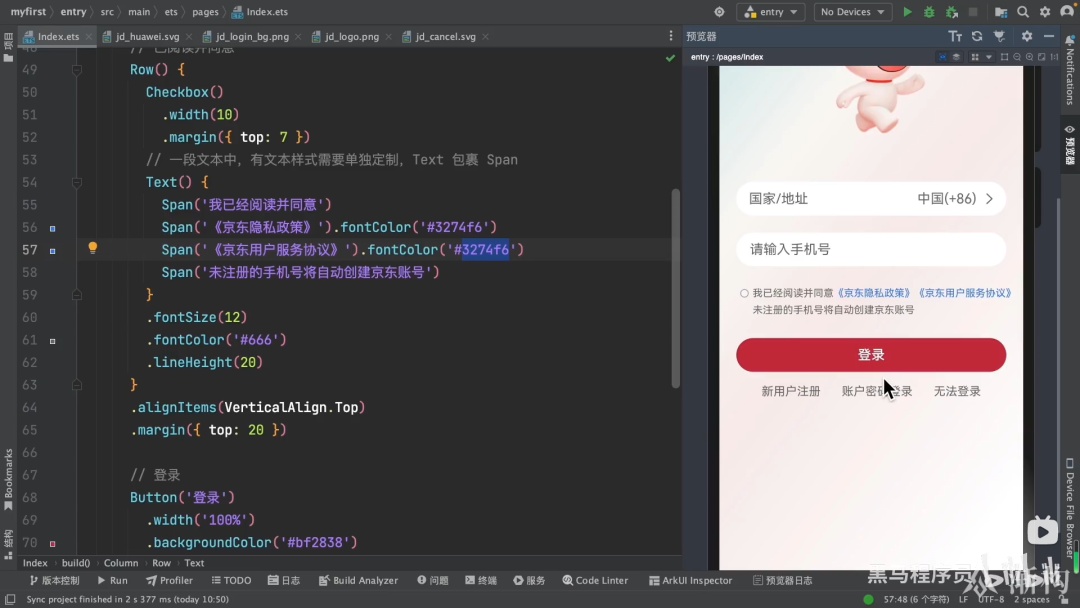The width and height of the screenshot is (1080, 608).
Task: Open editor tabs more options icon
Action: 671,36
